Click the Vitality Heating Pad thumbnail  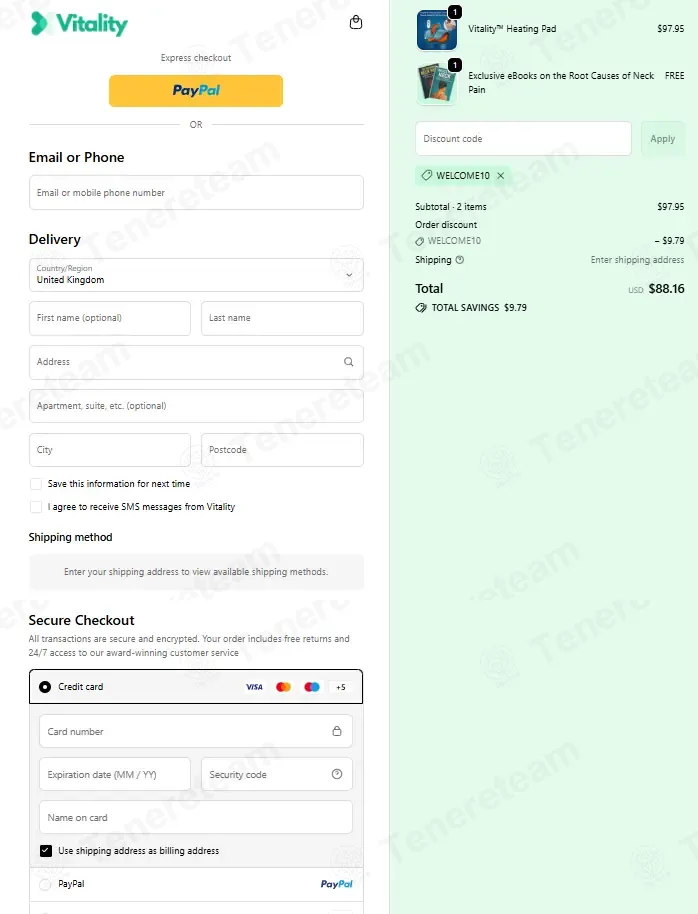[x=437, y=30]
